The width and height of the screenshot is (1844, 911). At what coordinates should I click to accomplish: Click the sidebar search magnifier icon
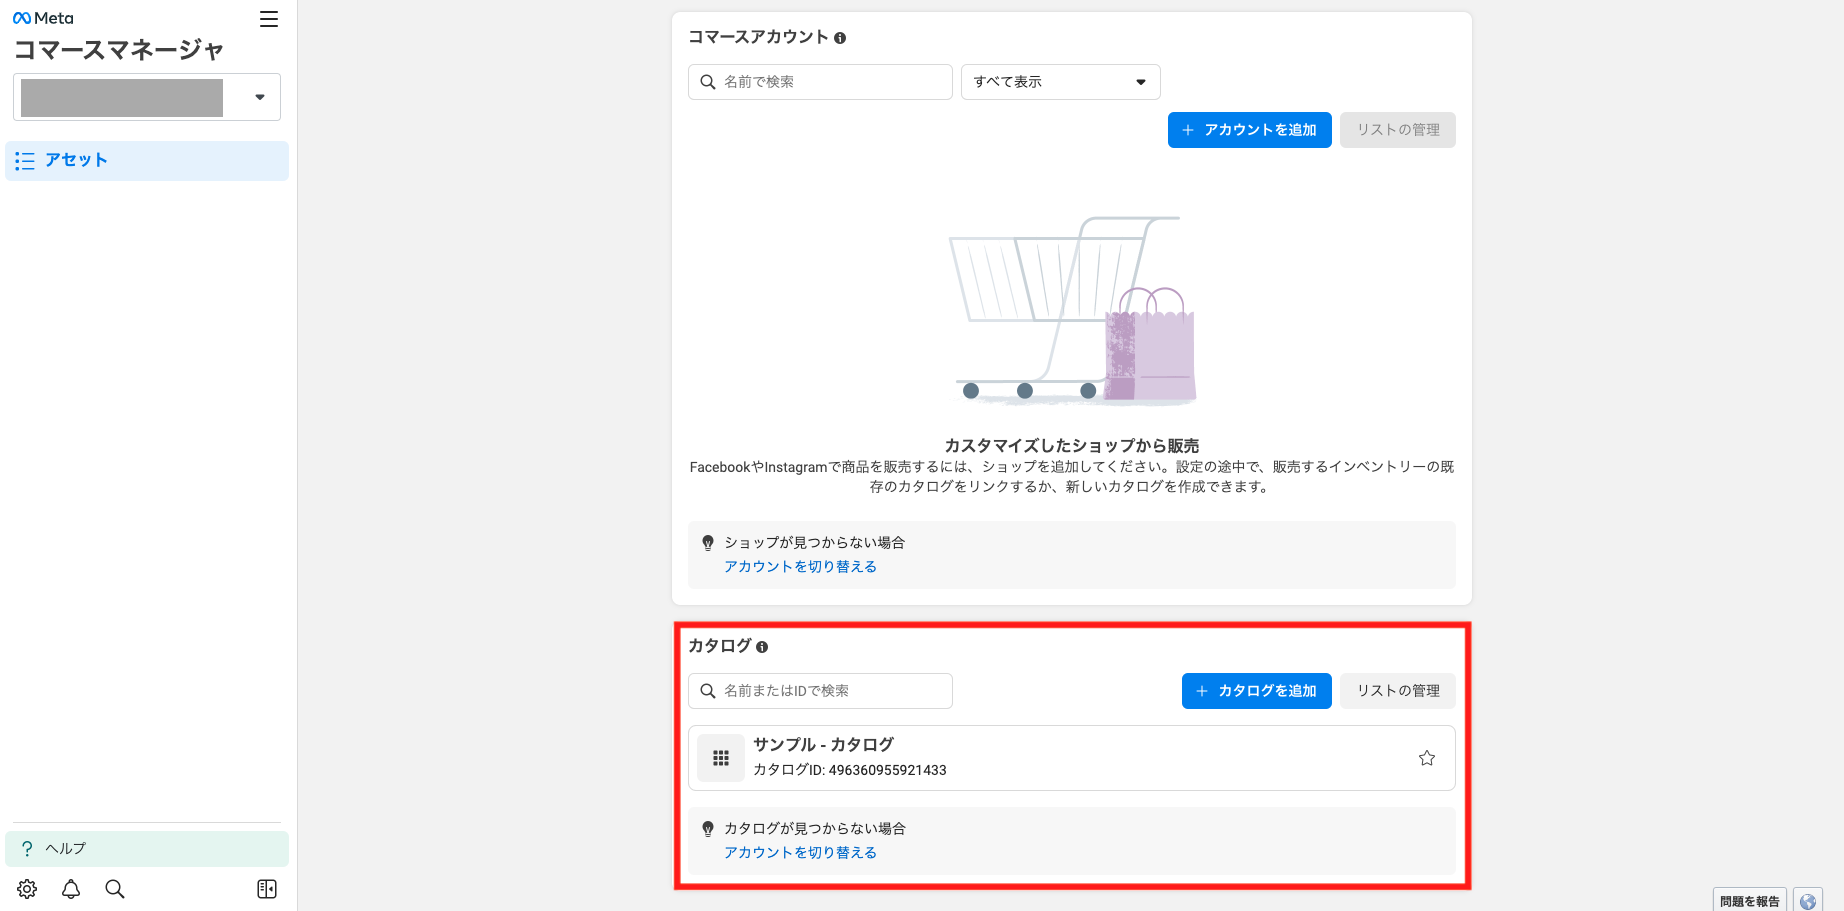click(x=115, y=889)
